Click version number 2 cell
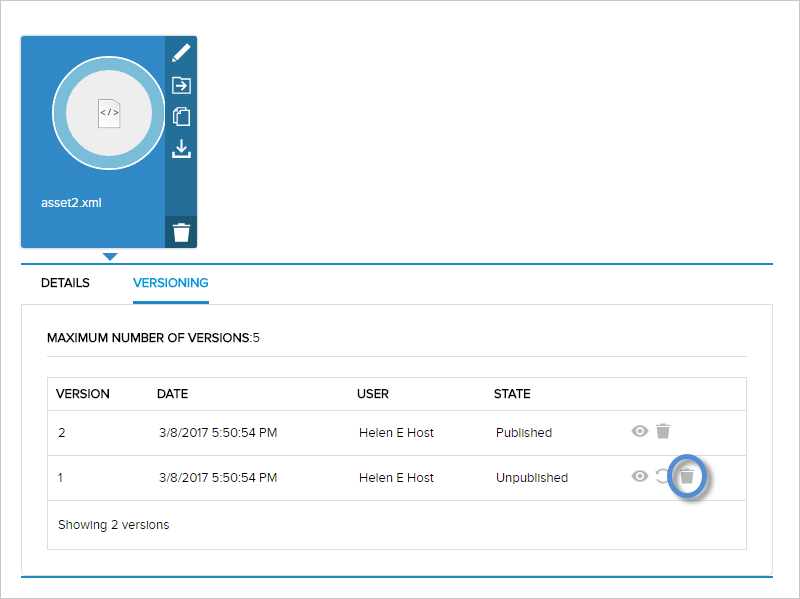The height and width of the screenshot is (599, 800). pyautogui.click(x=62, y=433)
